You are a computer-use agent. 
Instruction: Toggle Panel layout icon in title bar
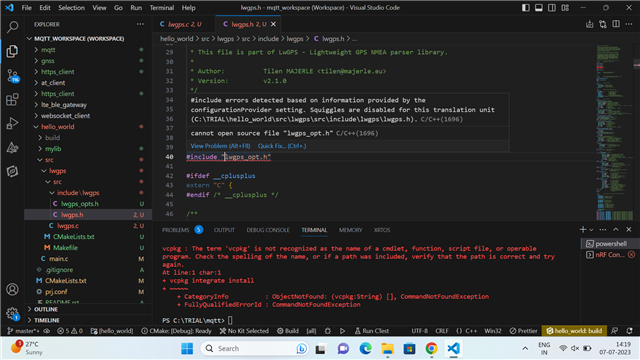539,8
